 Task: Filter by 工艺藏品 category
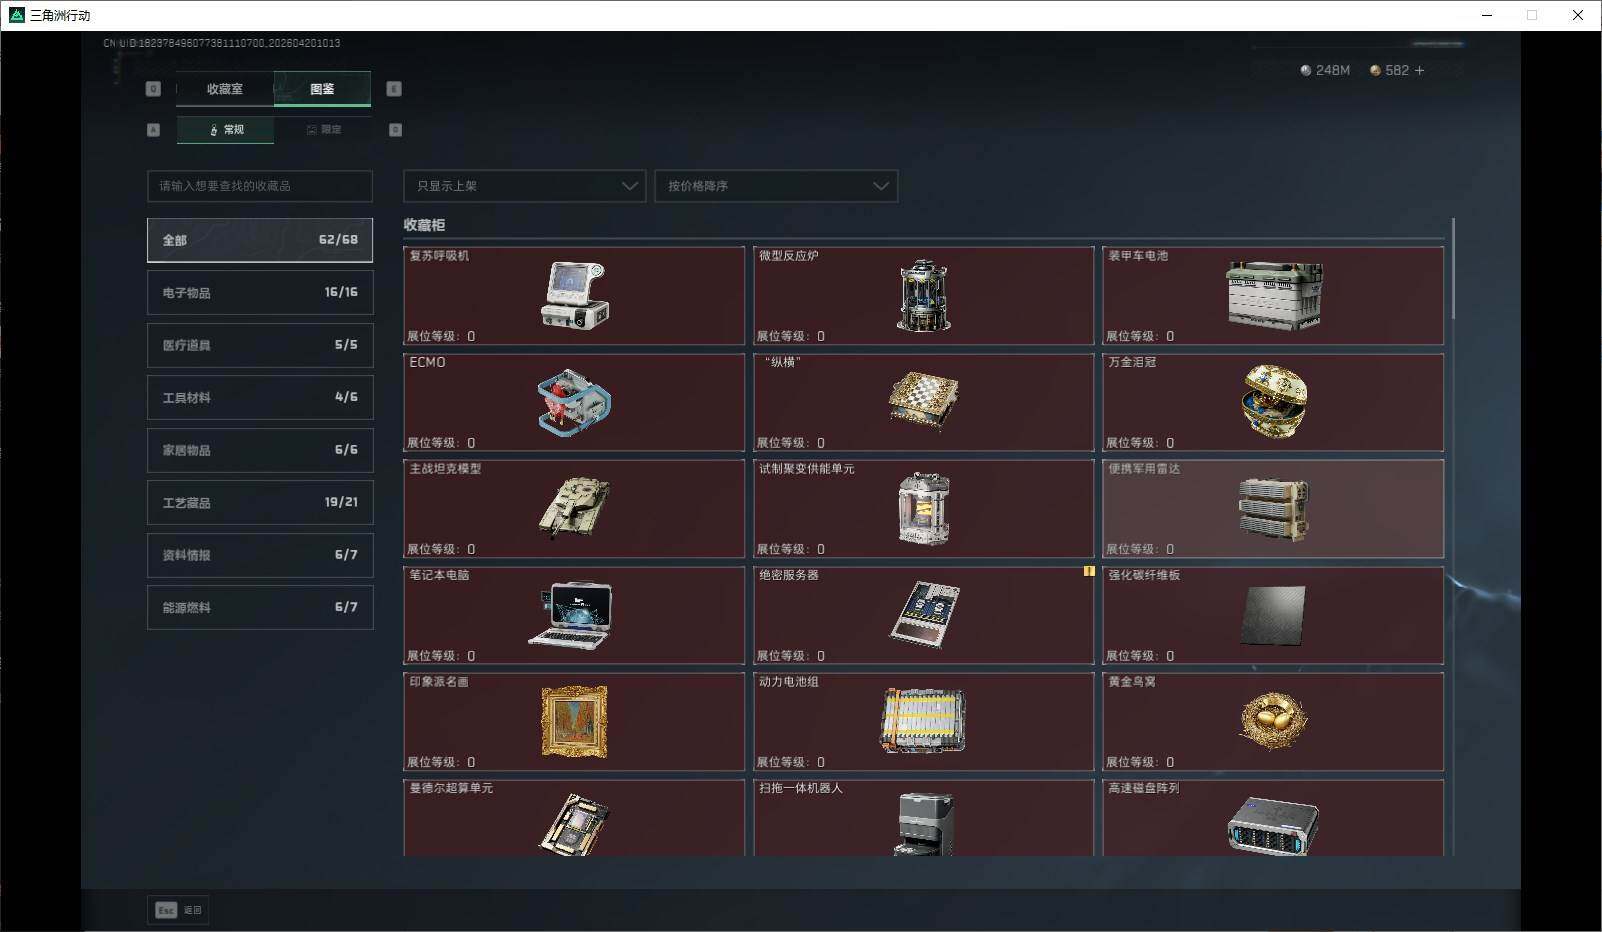(x=260, y=502)
